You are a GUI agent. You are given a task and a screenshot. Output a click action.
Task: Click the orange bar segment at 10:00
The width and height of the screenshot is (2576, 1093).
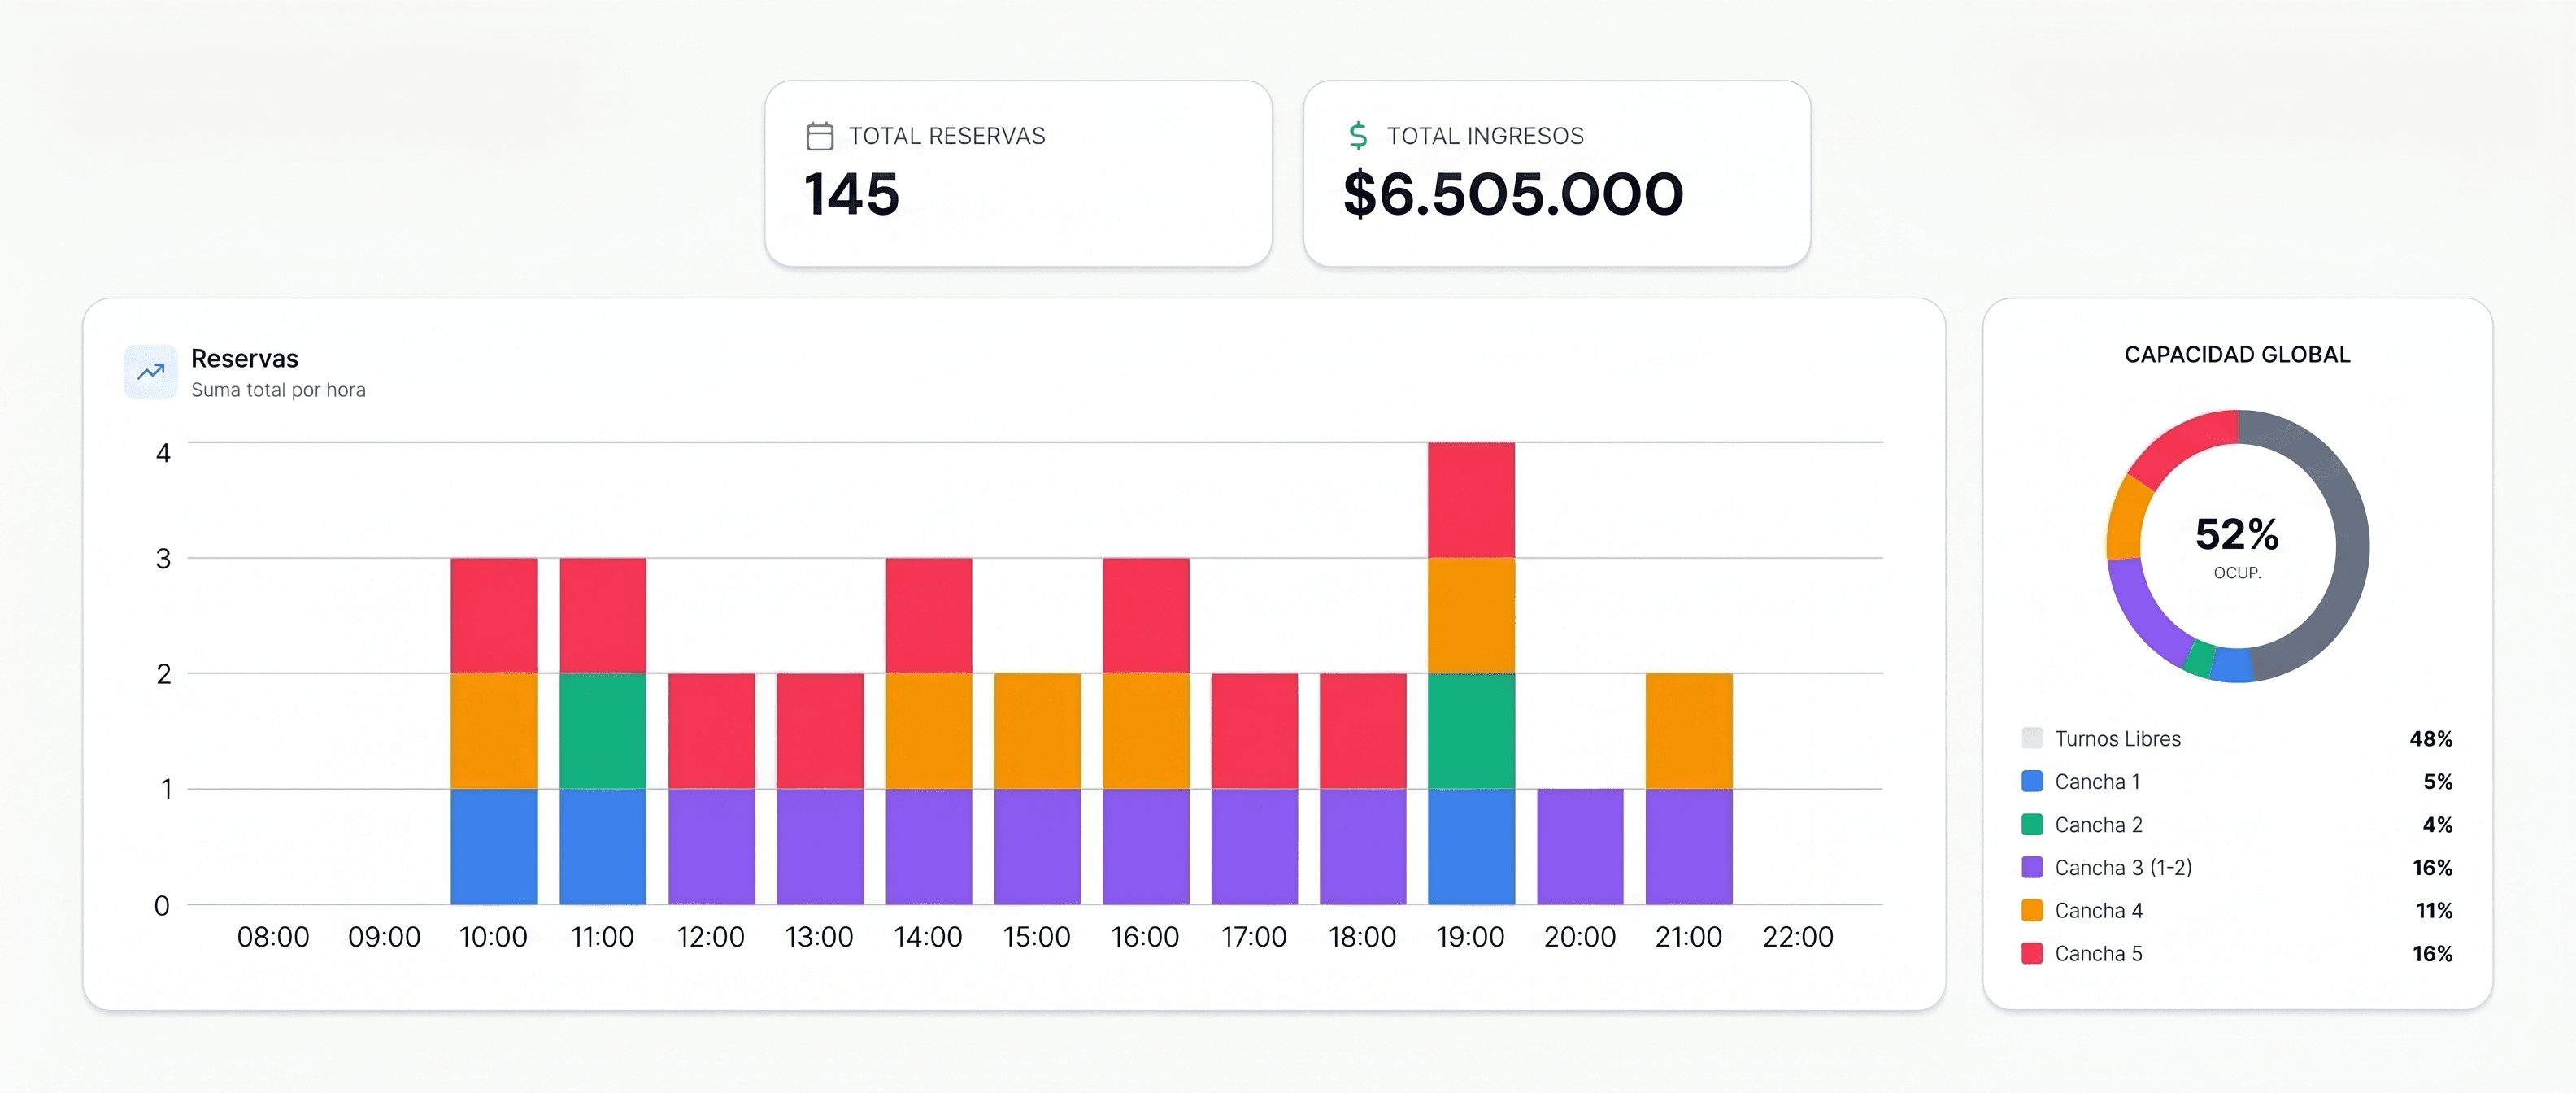[x=494, y=731]
